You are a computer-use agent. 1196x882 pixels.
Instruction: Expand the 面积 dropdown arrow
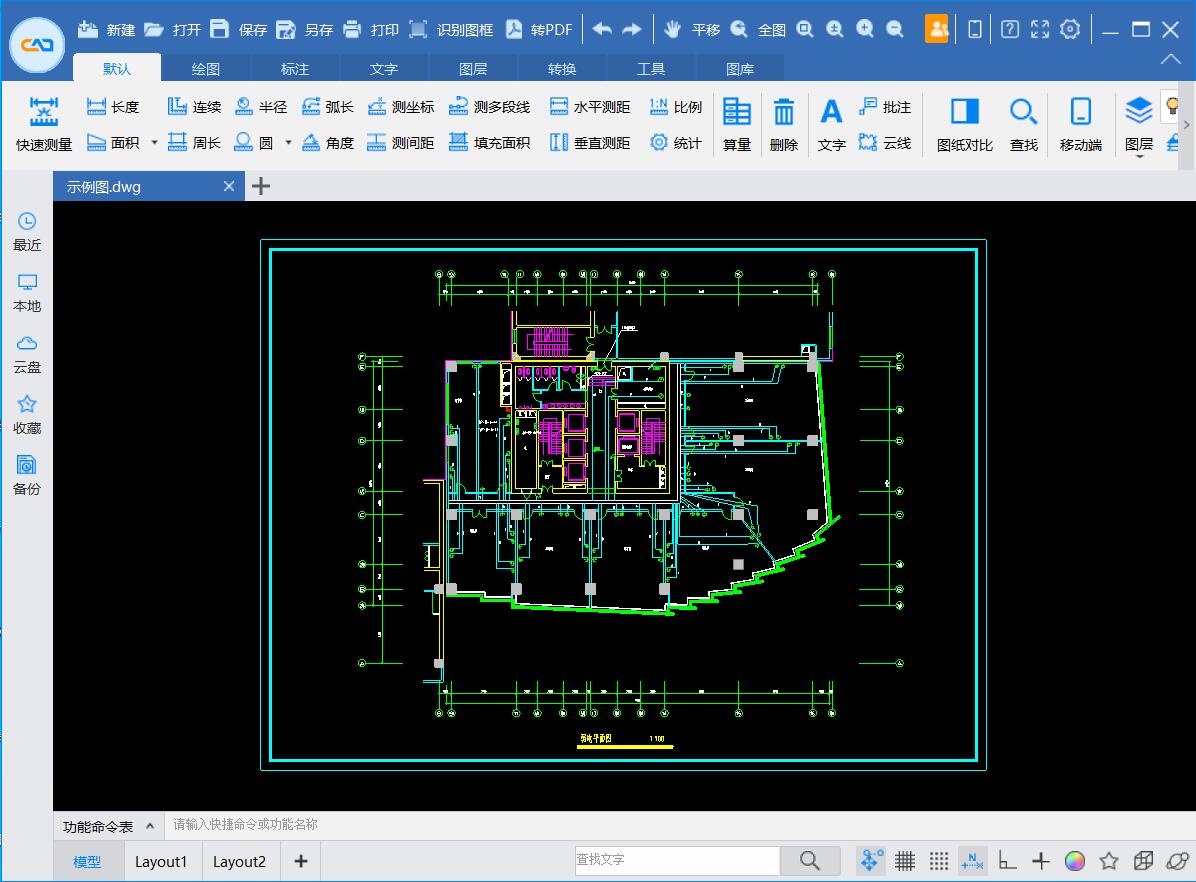(154, 143)
